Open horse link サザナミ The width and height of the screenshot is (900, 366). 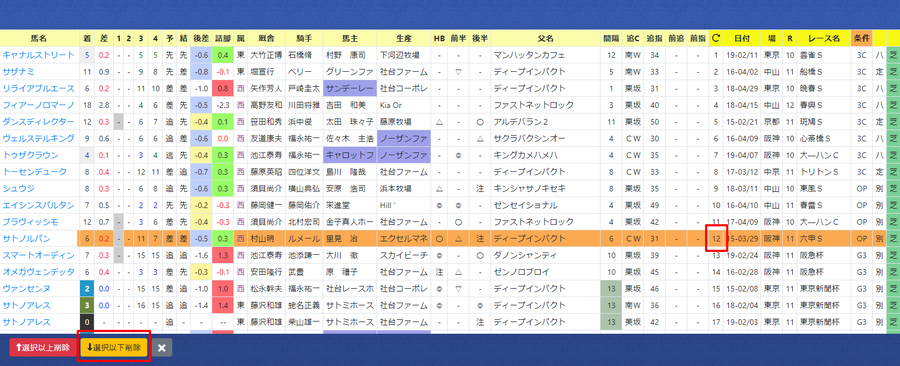[18, 72]
